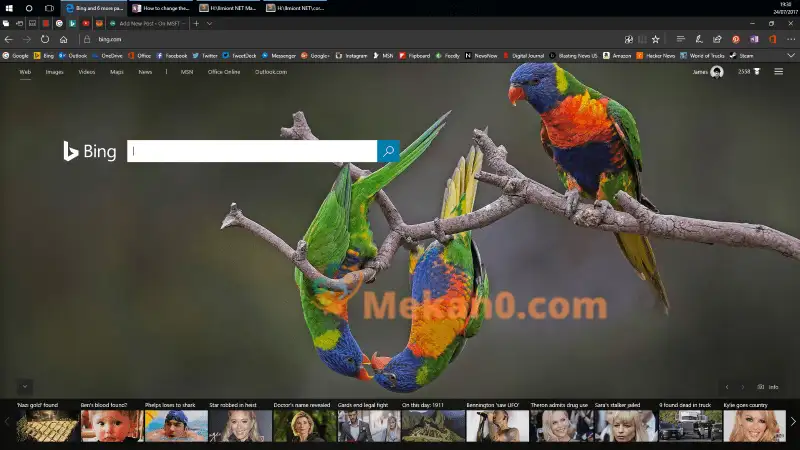The height and width of the screenshot is (450, 800).
Task: Open the Office Online link on Bing
Action: (x=224, y=72)
